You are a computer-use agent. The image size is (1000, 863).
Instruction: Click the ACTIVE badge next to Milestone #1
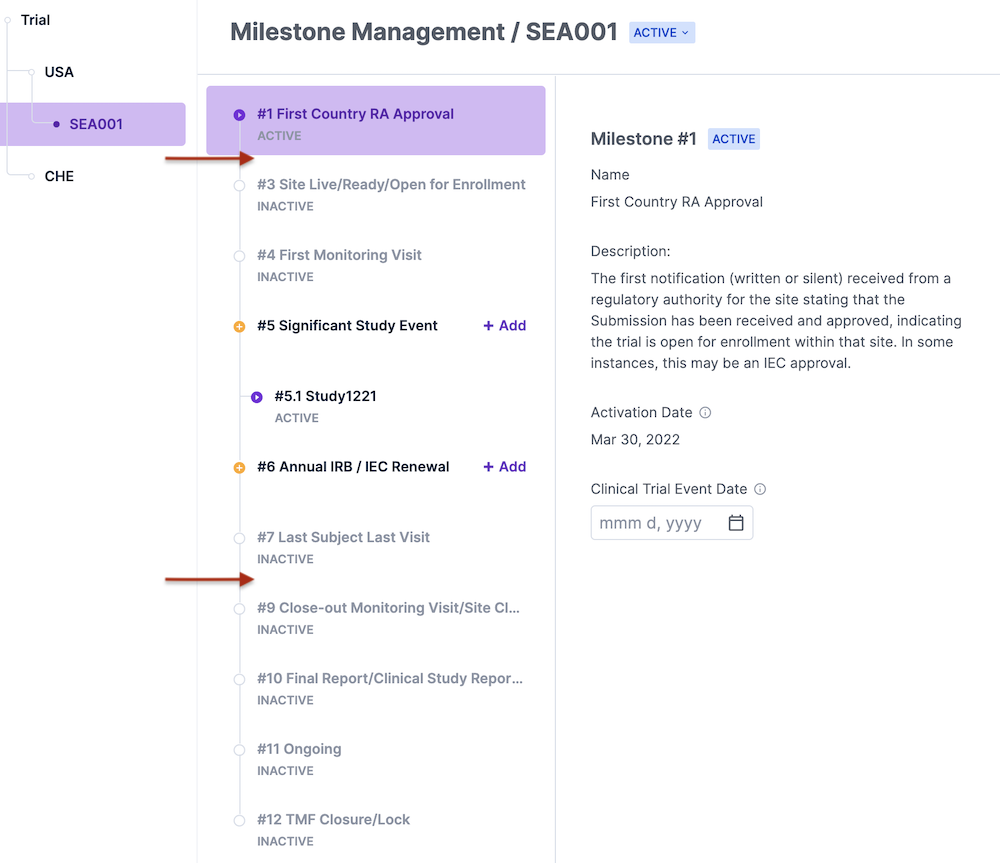[733, 139]
